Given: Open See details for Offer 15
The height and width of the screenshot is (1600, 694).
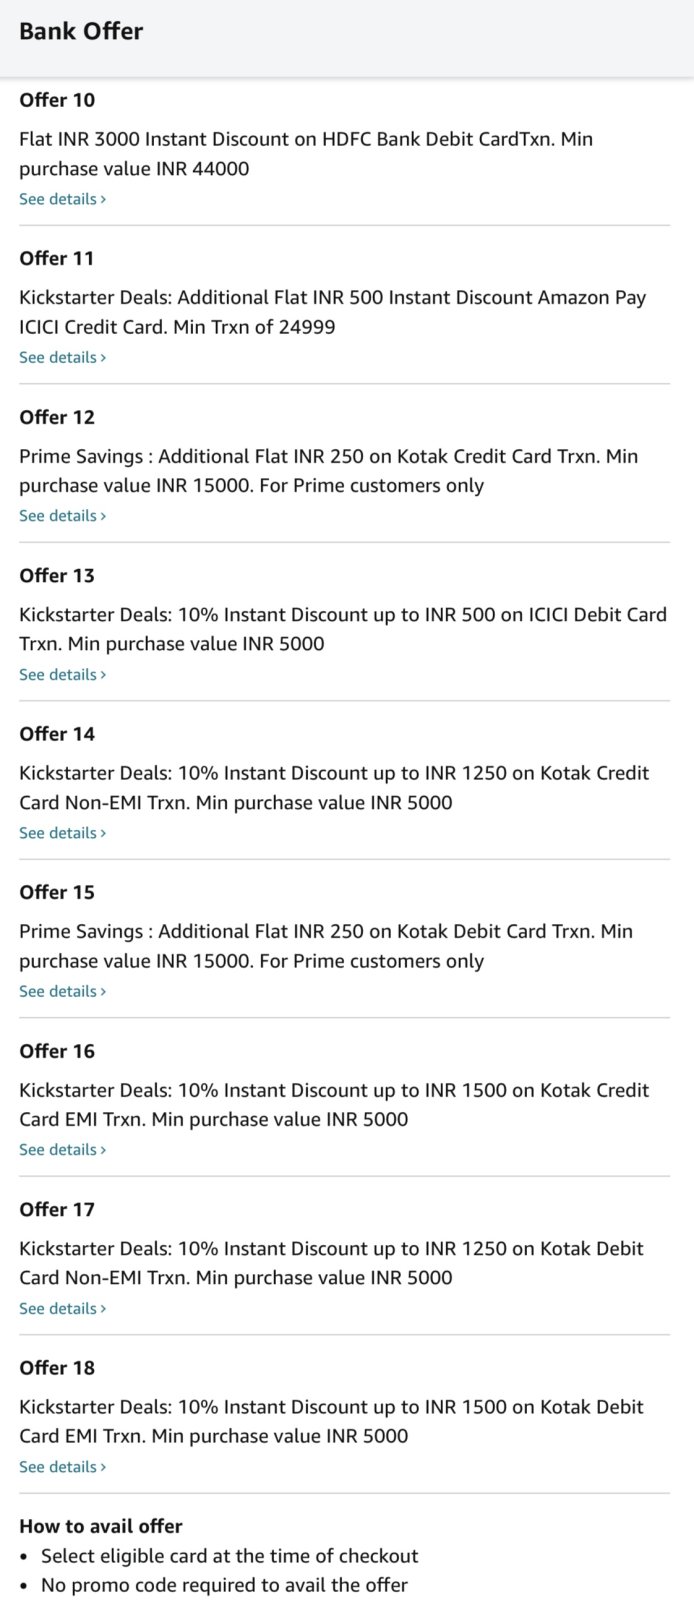Looking at the screenshot, I should (62, 992).
